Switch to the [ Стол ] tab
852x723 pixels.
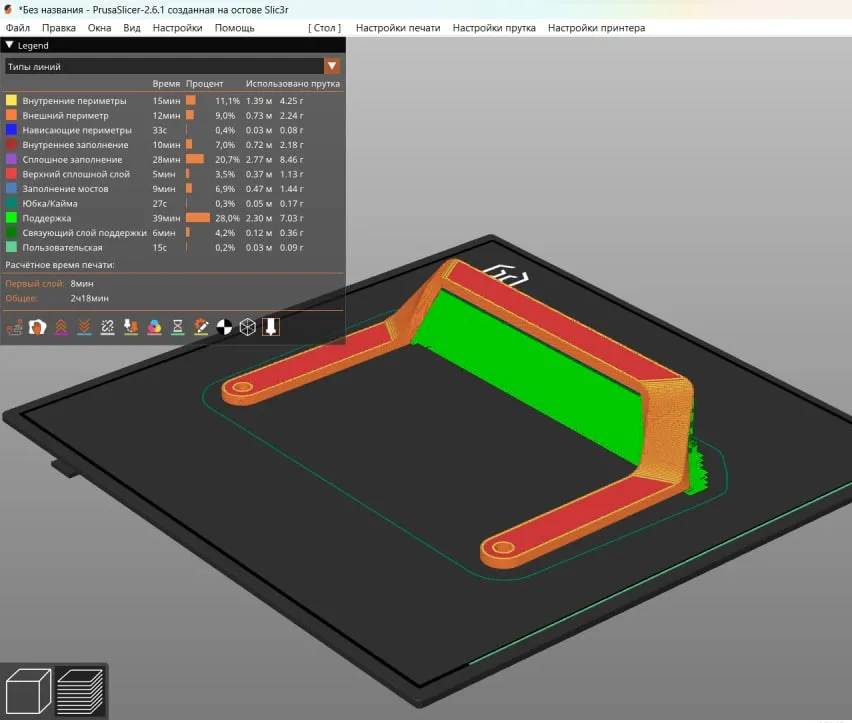tap(324, 28)
